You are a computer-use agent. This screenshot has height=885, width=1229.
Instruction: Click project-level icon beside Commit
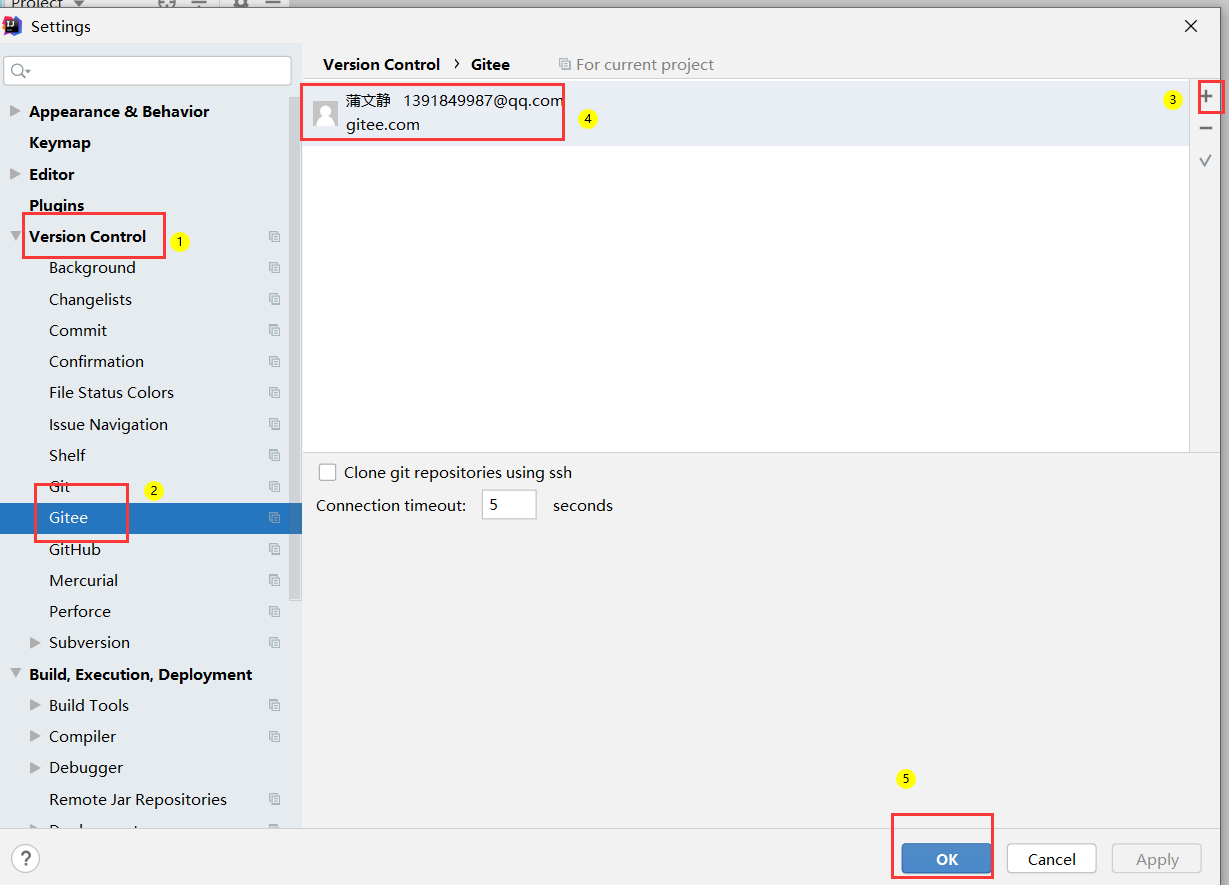[274, 330]
